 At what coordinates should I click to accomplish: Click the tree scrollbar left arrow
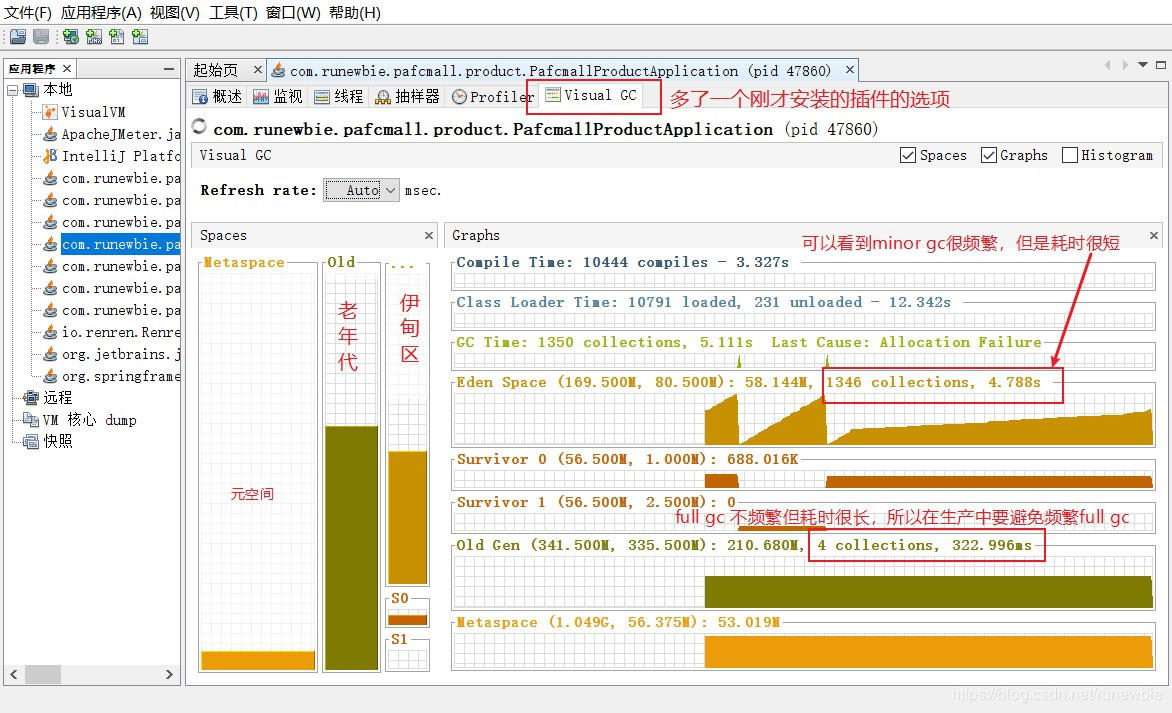(13, 674)
